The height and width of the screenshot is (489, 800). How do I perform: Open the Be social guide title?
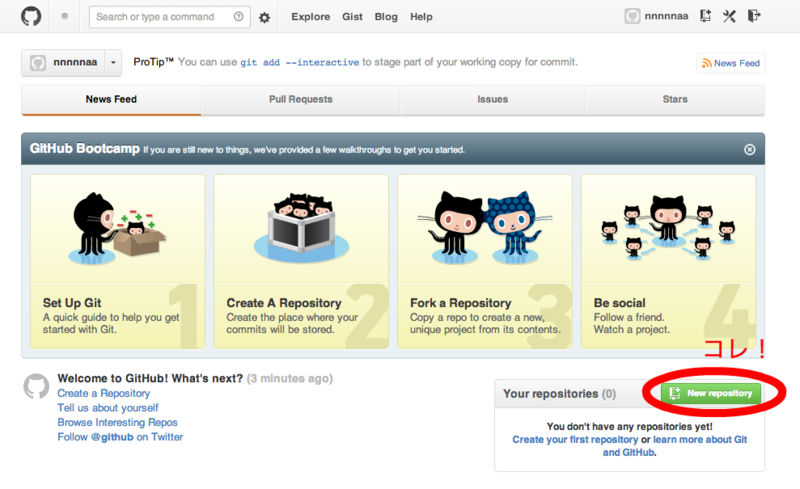[x=619, y=303]
